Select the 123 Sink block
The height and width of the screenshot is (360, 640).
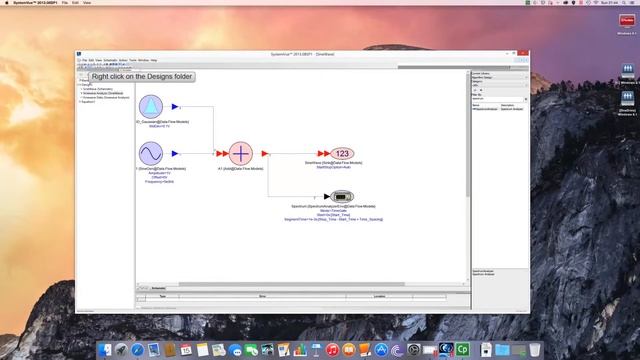coord(342,153)
